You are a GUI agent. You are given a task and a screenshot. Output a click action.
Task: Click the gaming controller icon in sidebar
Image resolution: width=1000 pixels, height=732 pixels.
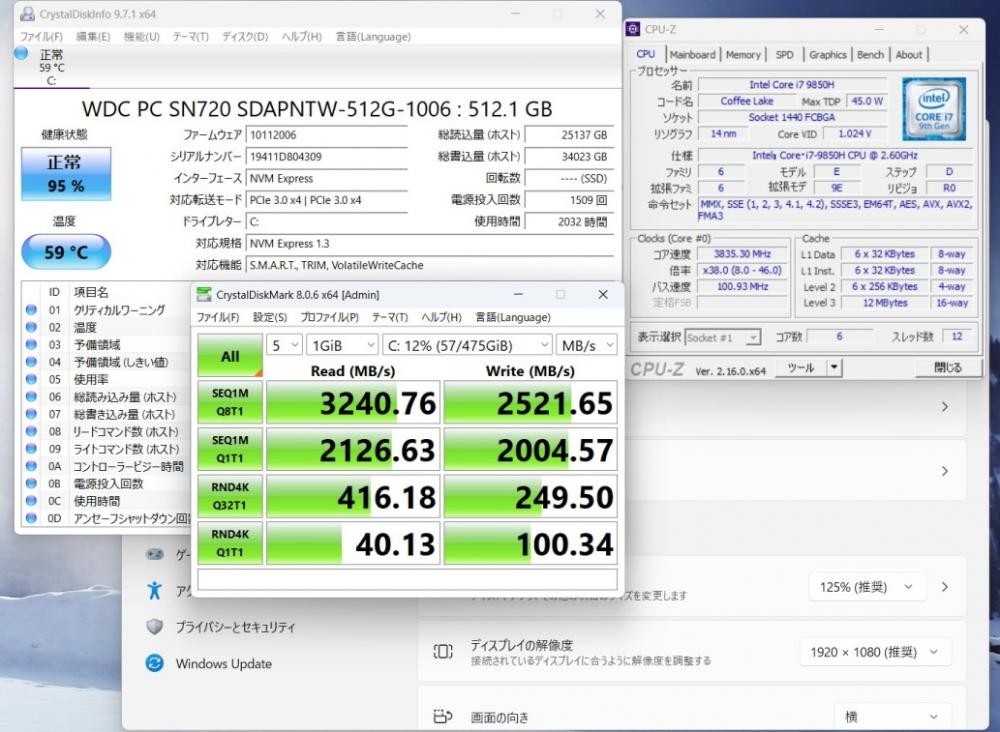tap(154, 554)
